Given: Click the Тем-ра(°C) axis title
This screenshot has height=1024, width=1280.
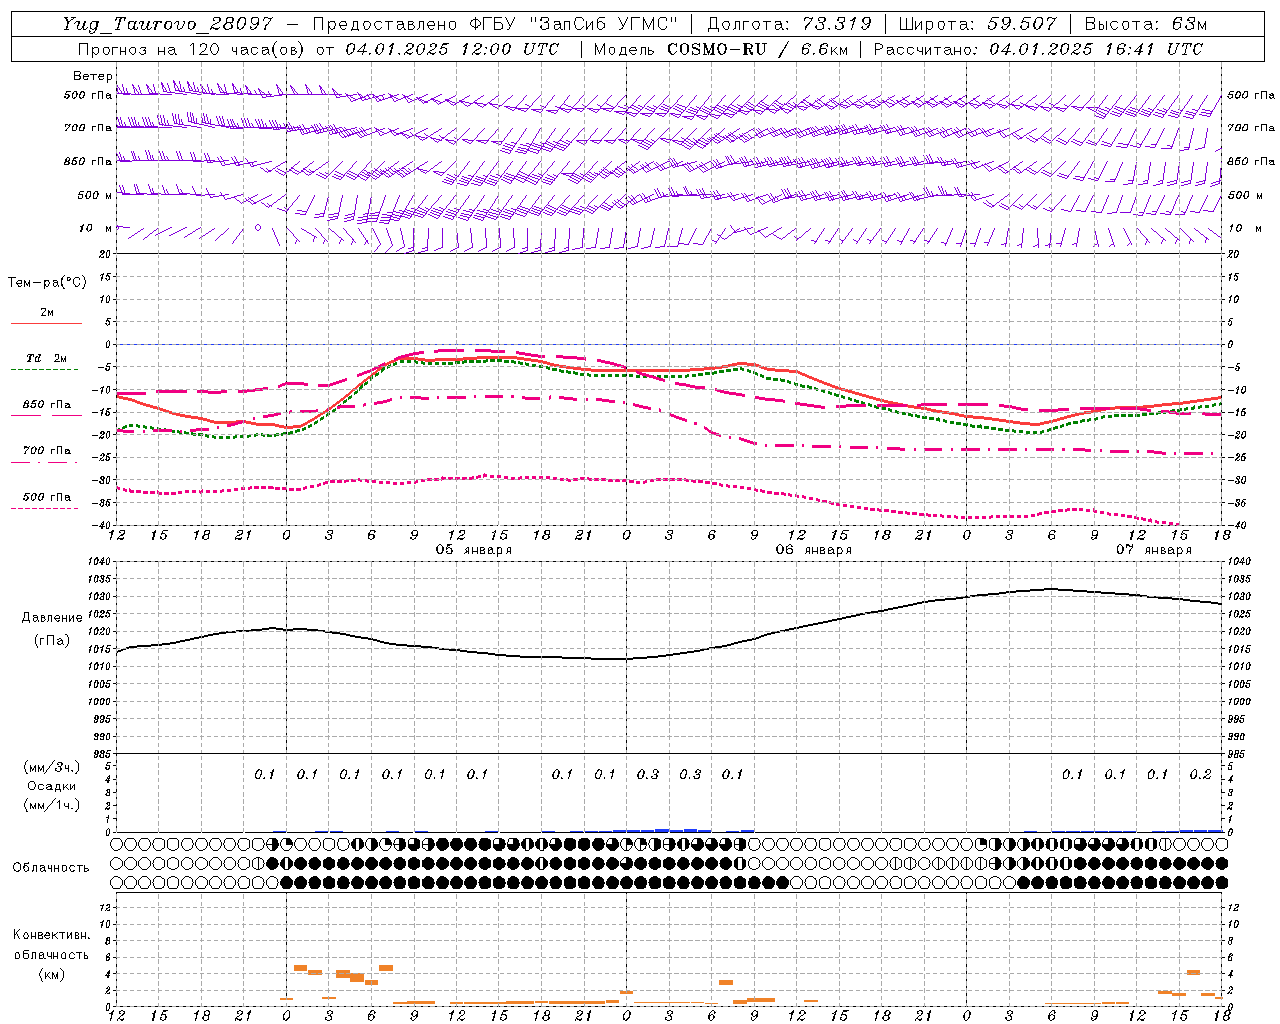Looking at the screenshot, I should coord(47,283).
